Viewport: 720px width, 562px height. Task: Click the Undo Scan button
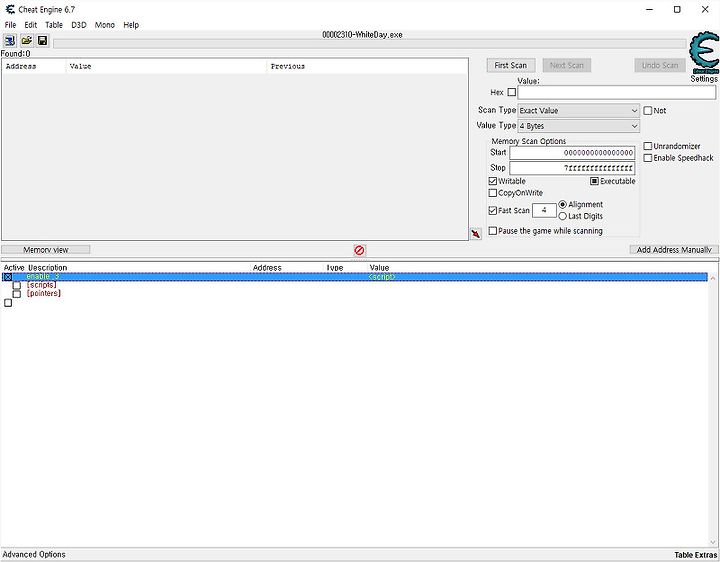660,66
